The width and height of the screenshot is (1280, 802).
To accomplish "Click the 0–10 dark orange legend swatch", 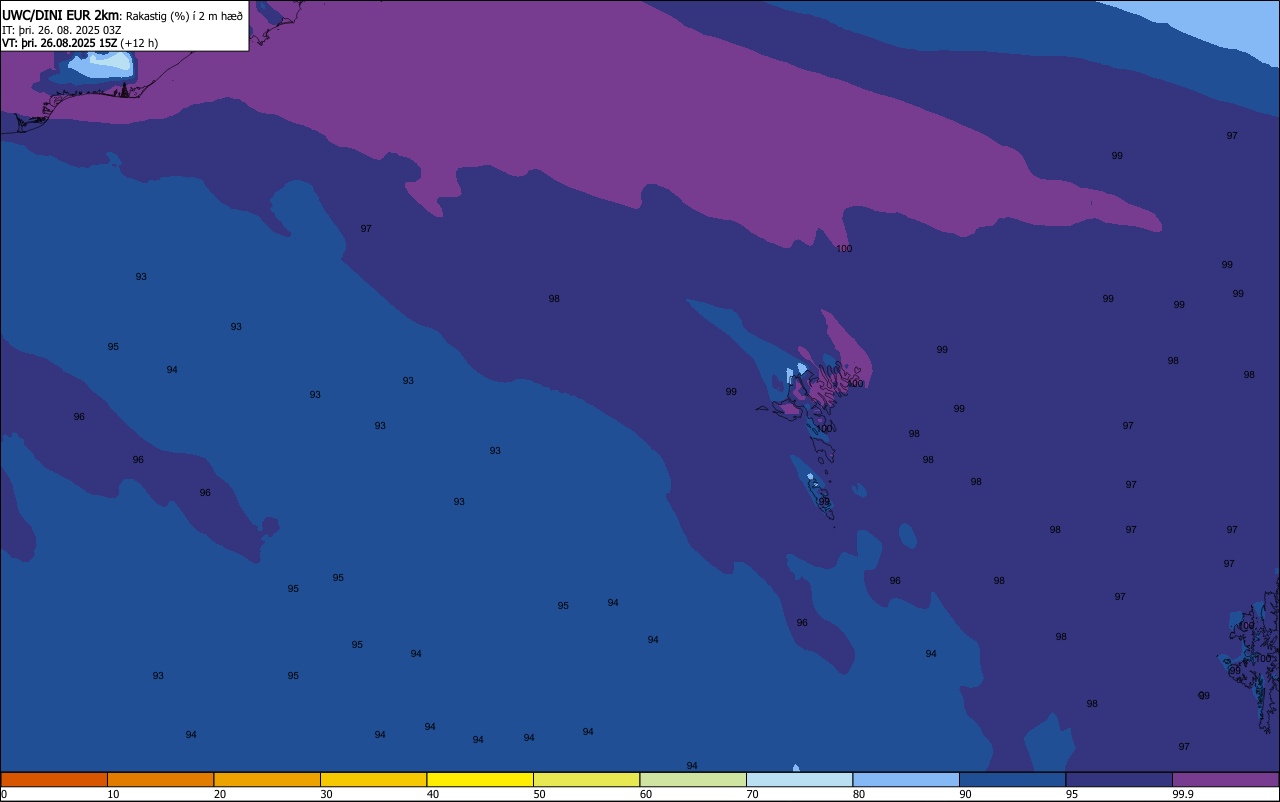I will (54, 779).
